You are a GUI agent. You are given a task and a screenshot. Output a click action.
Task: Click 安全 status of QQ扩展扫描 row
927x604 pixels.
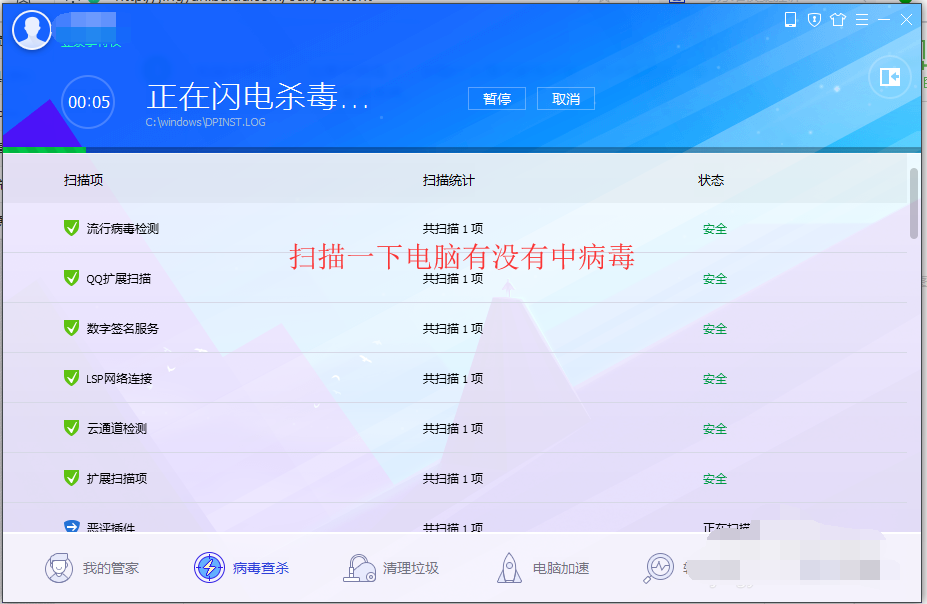point(715,279)
